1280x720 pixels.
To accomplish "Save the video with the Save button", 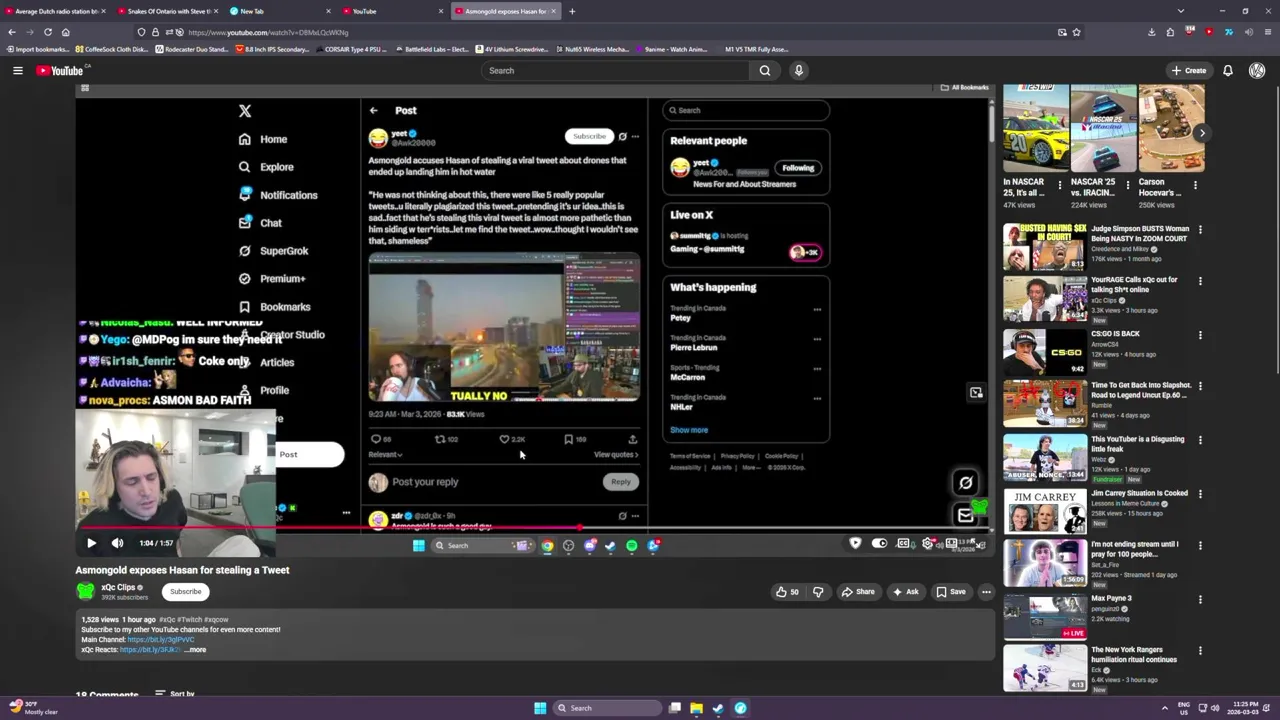I will (950, 592).
